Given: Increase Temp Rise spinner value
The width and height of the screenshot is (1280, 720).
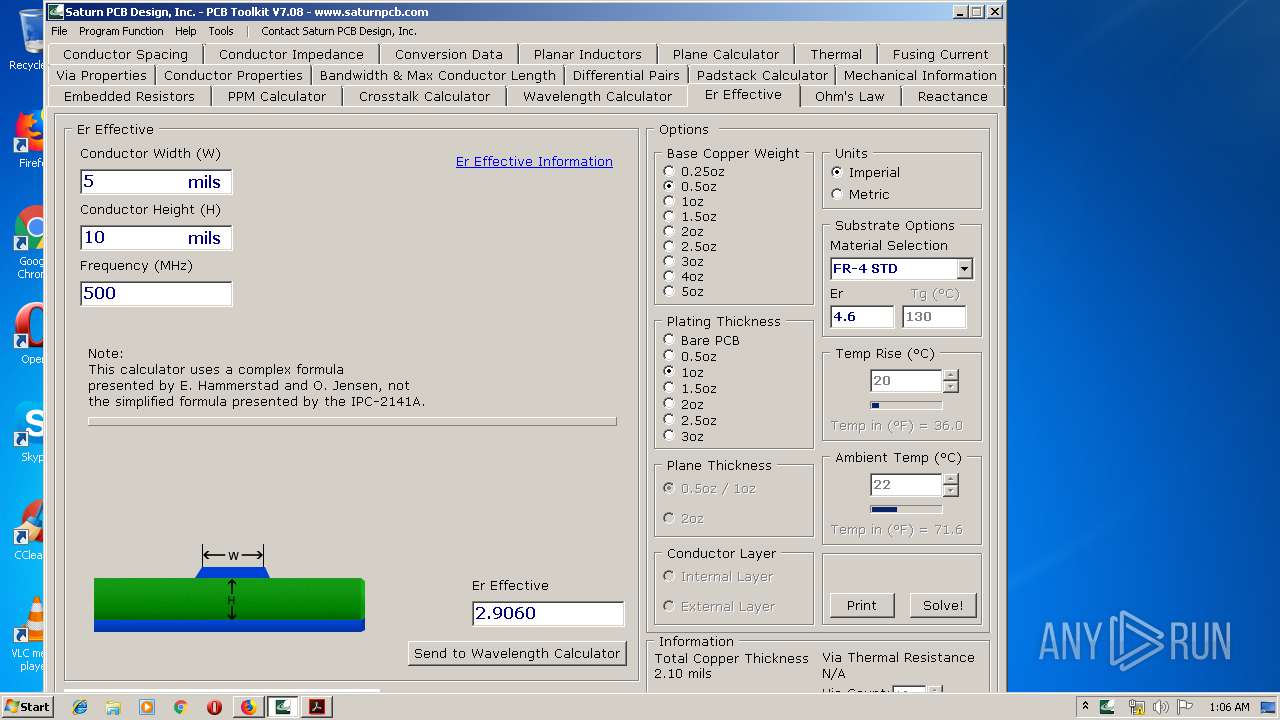Looking at the screenshot, I should (x=950, y=376).
